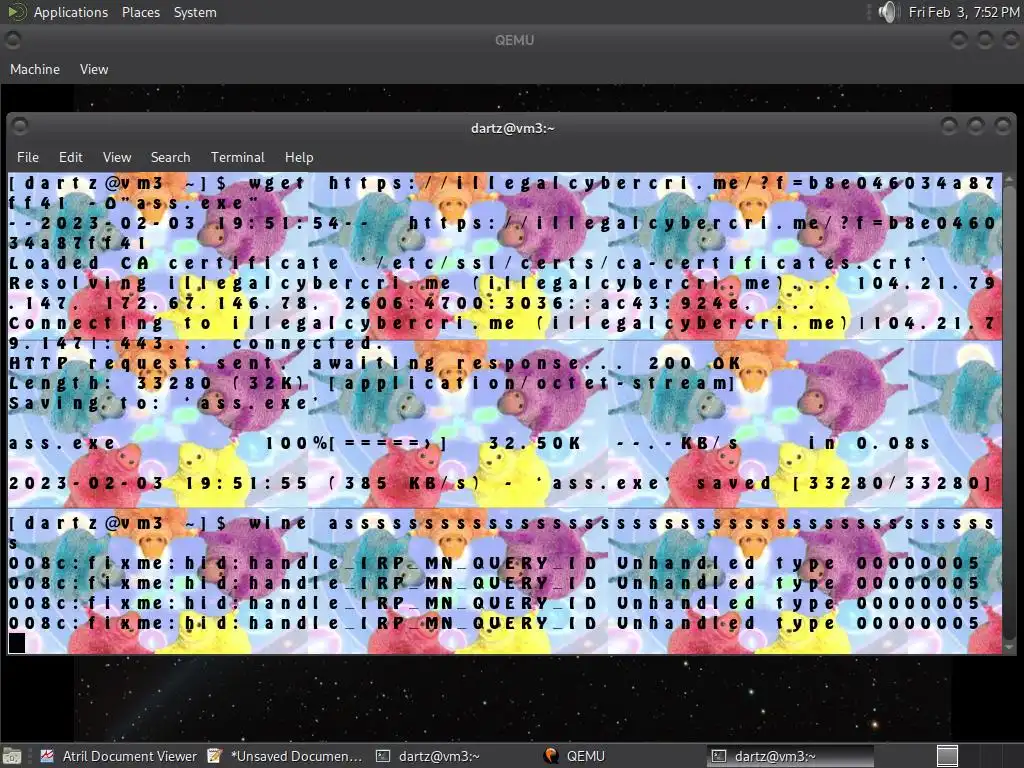Click the inactive dartz@vm3:~ taskbar entry
Image resolution: width=1024 pixels, height=768 pixels.
[428, 756]
